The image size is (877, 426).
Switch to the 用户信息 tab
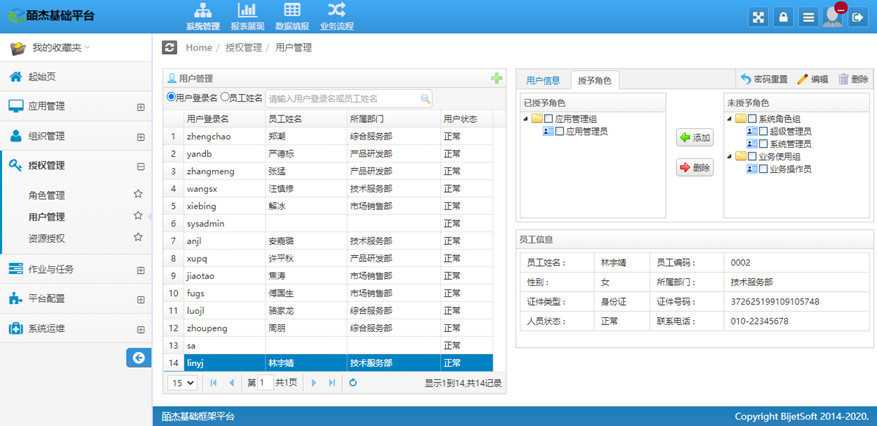point(543,80)
